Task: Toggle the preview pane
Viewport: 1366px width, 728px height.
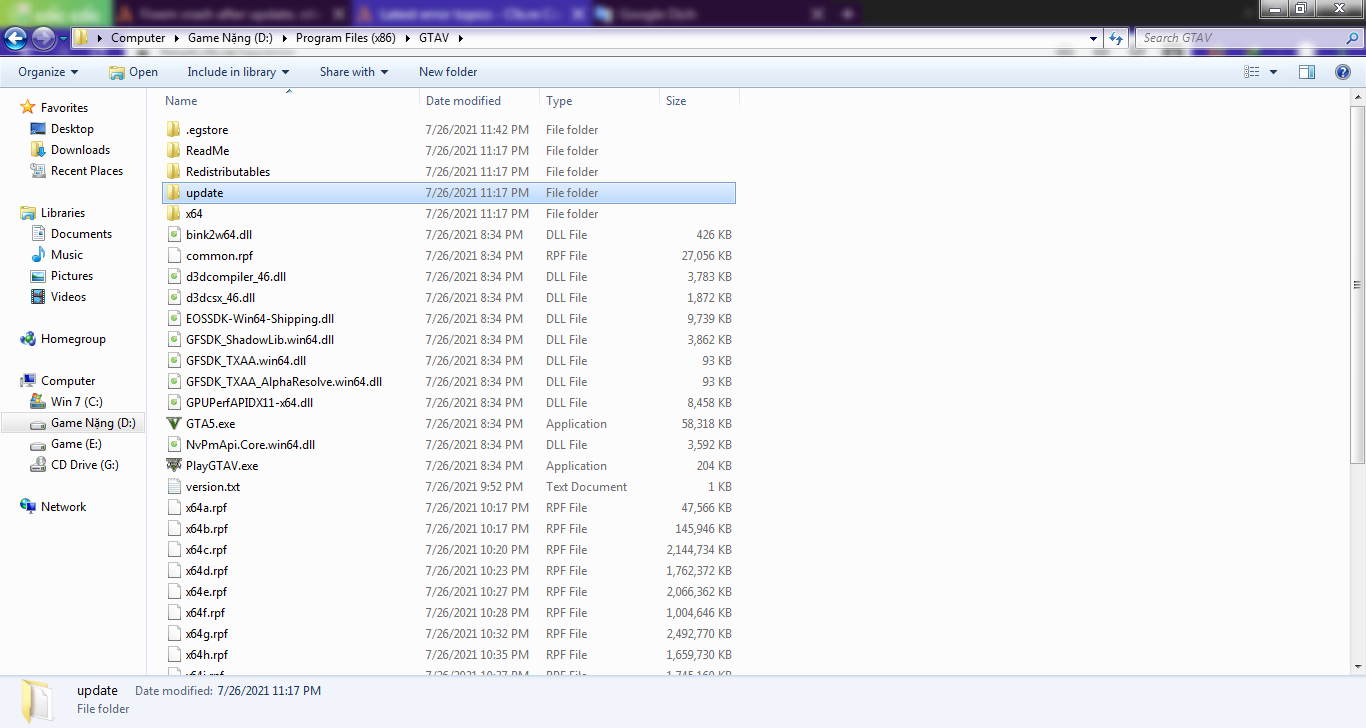Action: point(1307,71)
